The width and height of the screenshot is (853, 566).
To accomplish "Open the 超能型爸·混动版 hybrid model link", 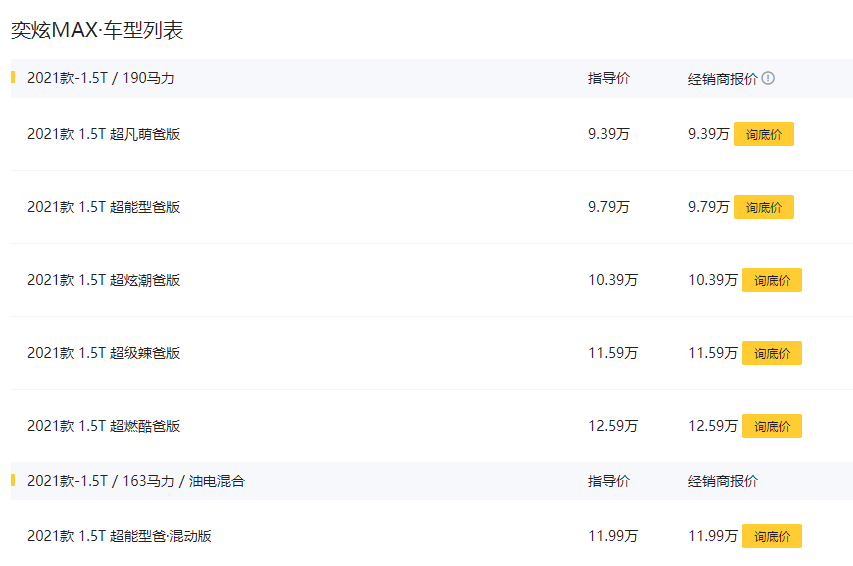I will coord(119,536).
